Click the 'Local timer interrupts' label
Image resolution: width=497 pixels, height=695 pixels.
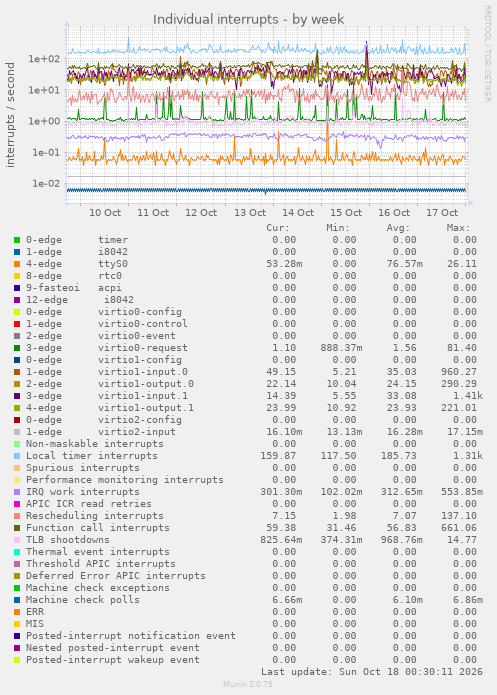[92, 456]
